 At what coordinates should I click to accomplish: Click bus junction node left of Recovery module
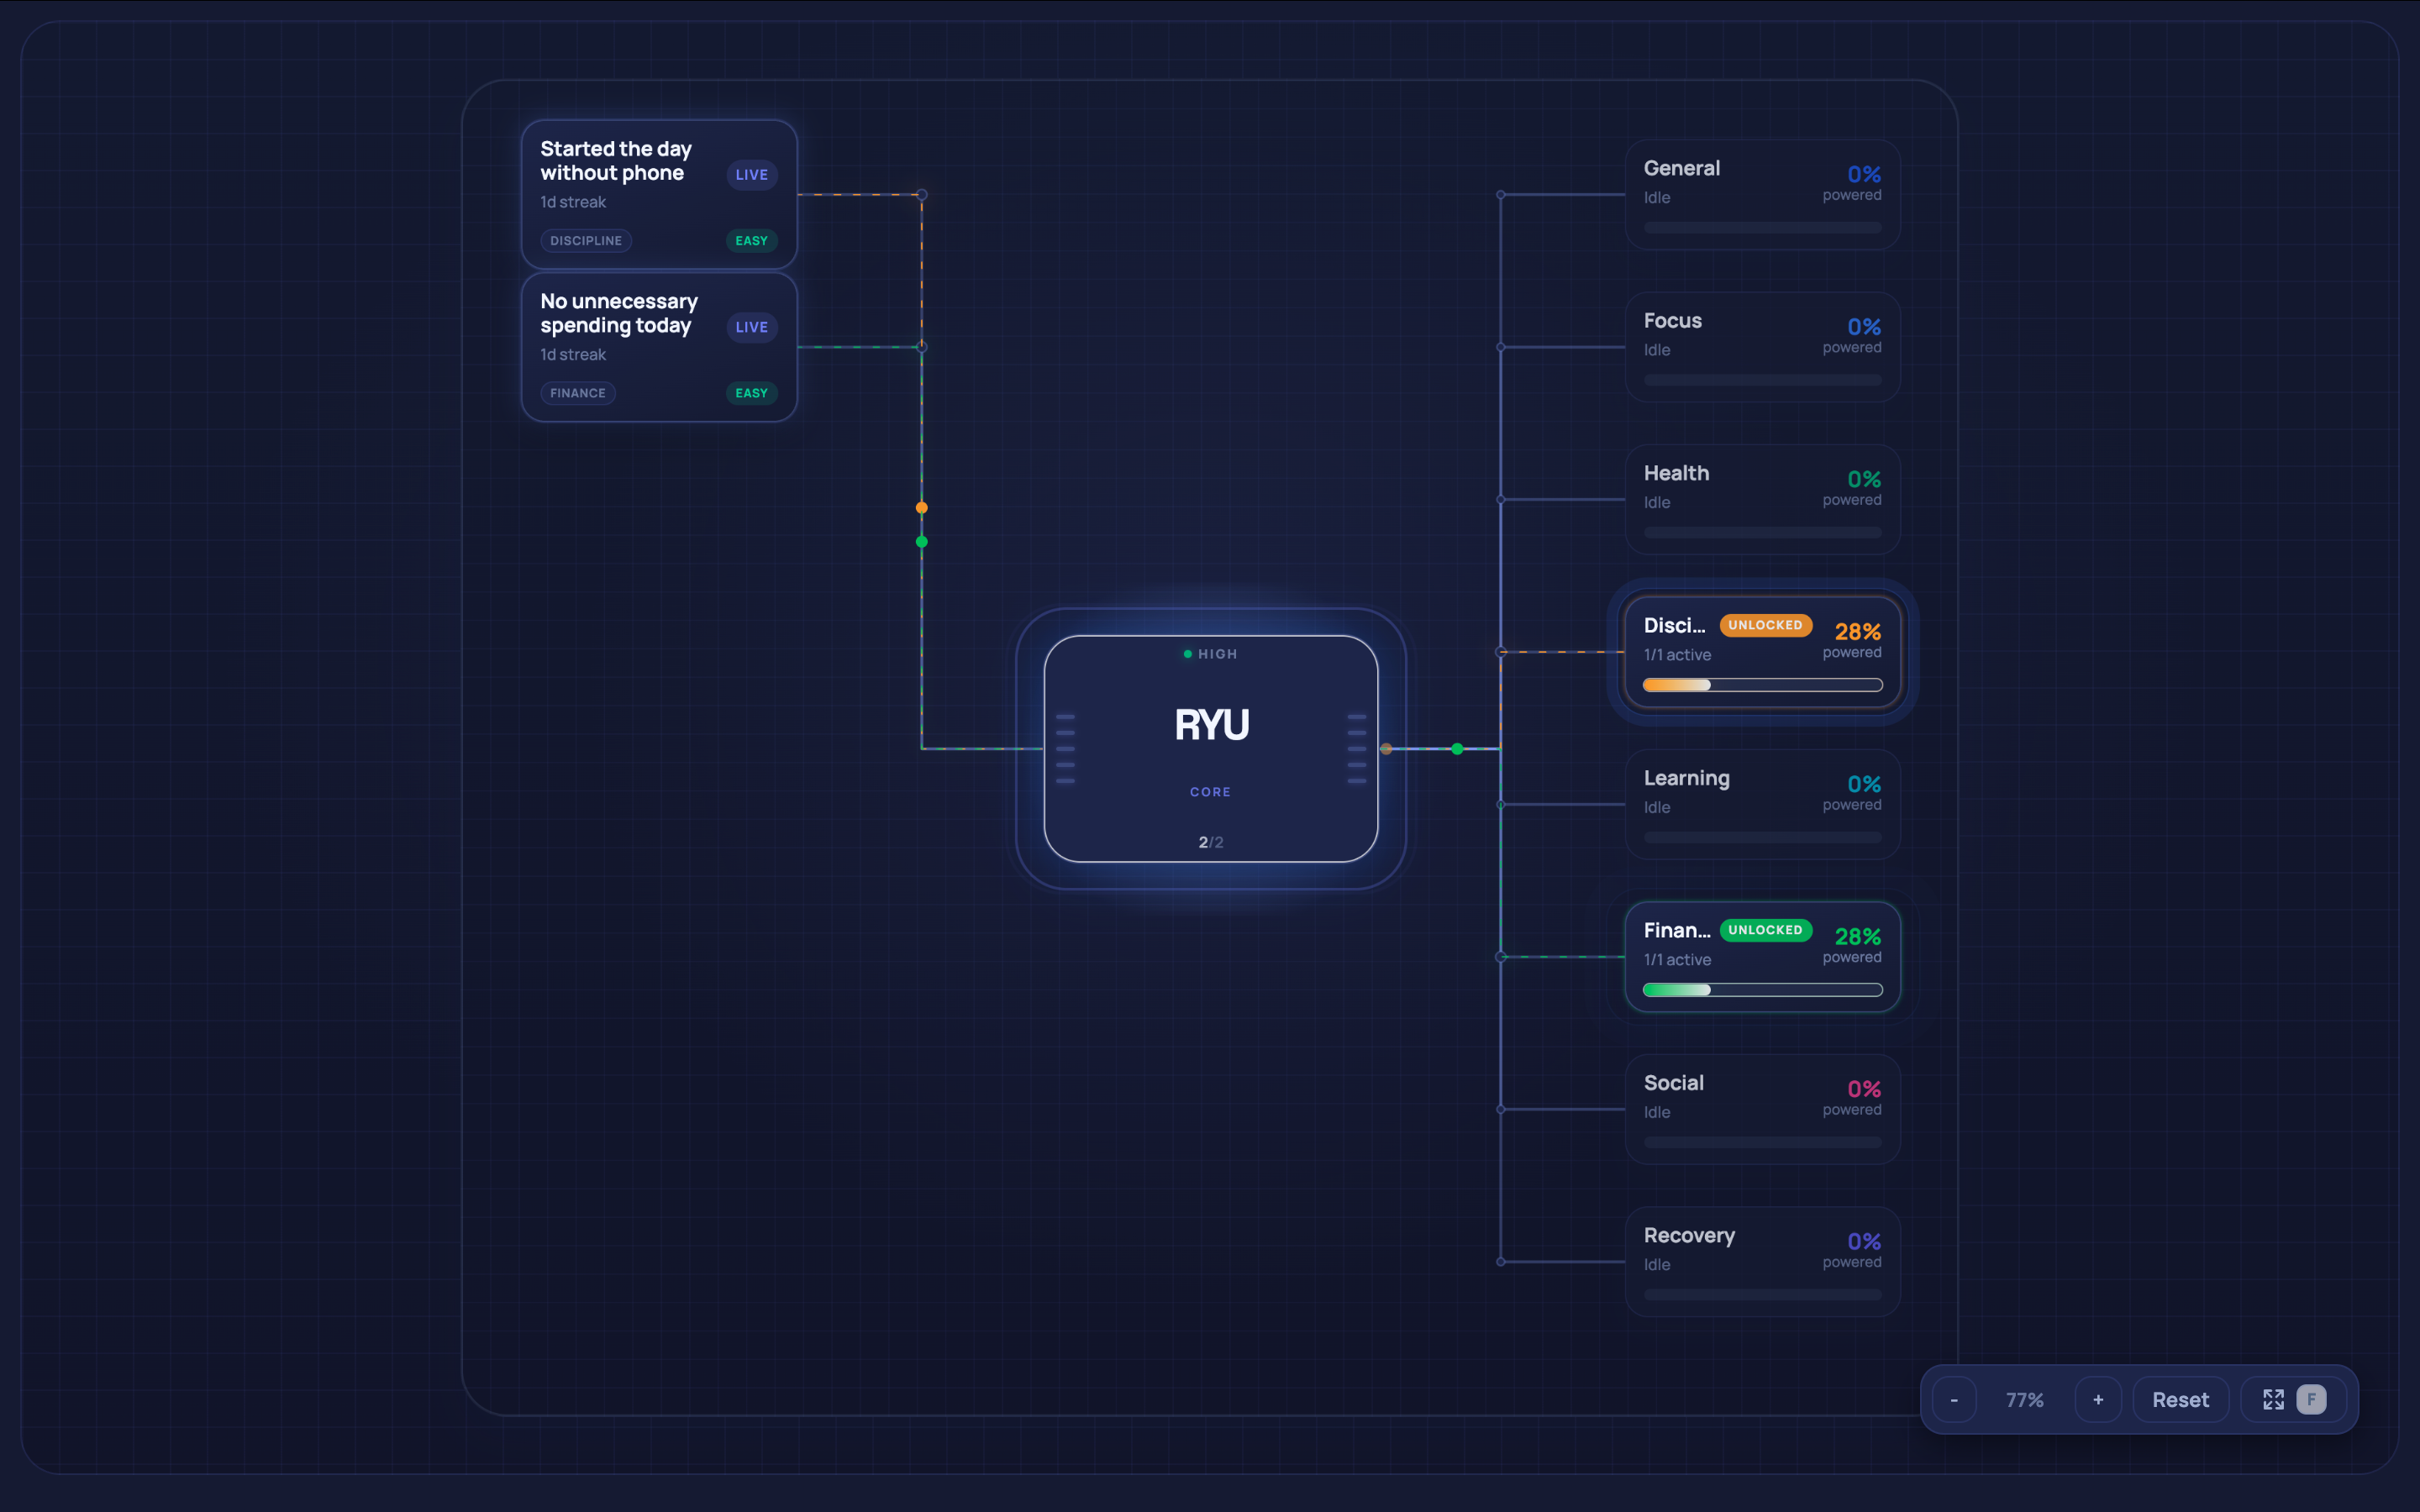coord(1501,1262)
